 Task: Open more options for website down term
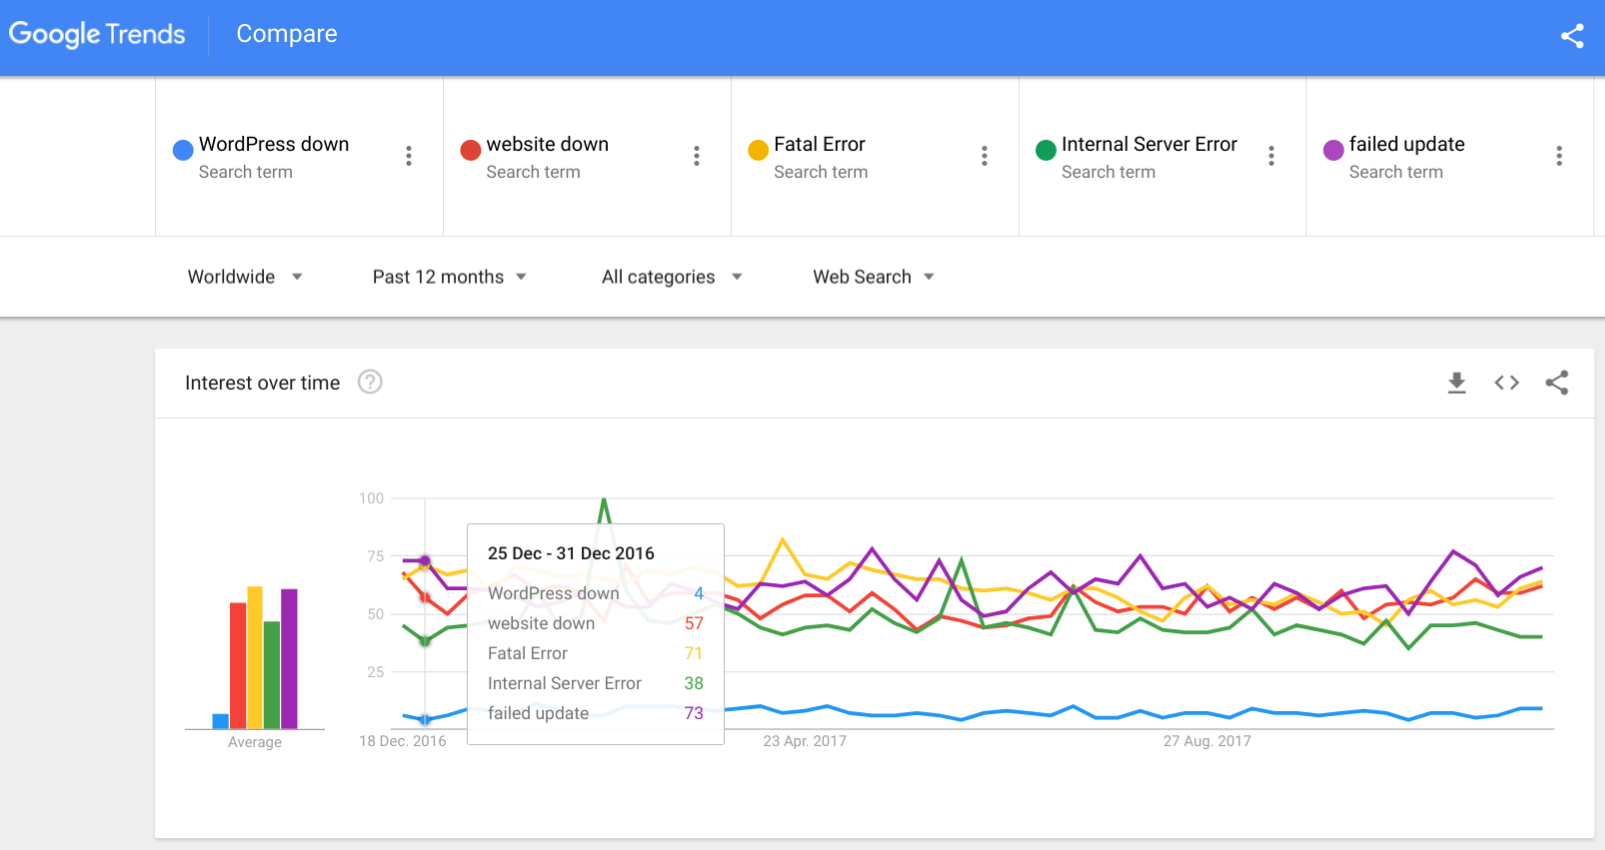coord(697,156)
